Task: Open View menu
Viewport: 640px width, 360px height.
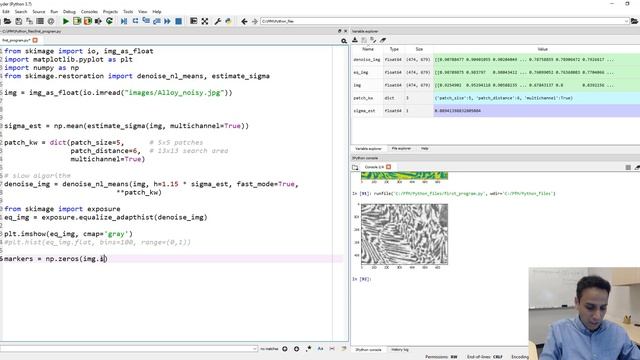Action: click(142, 12)
